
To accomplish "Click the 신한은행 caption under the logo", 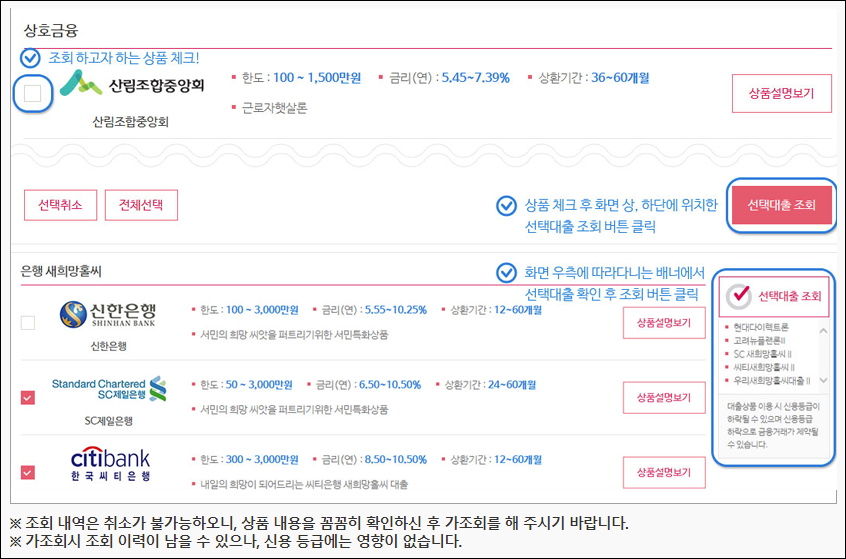I will [x=108, y=346].
